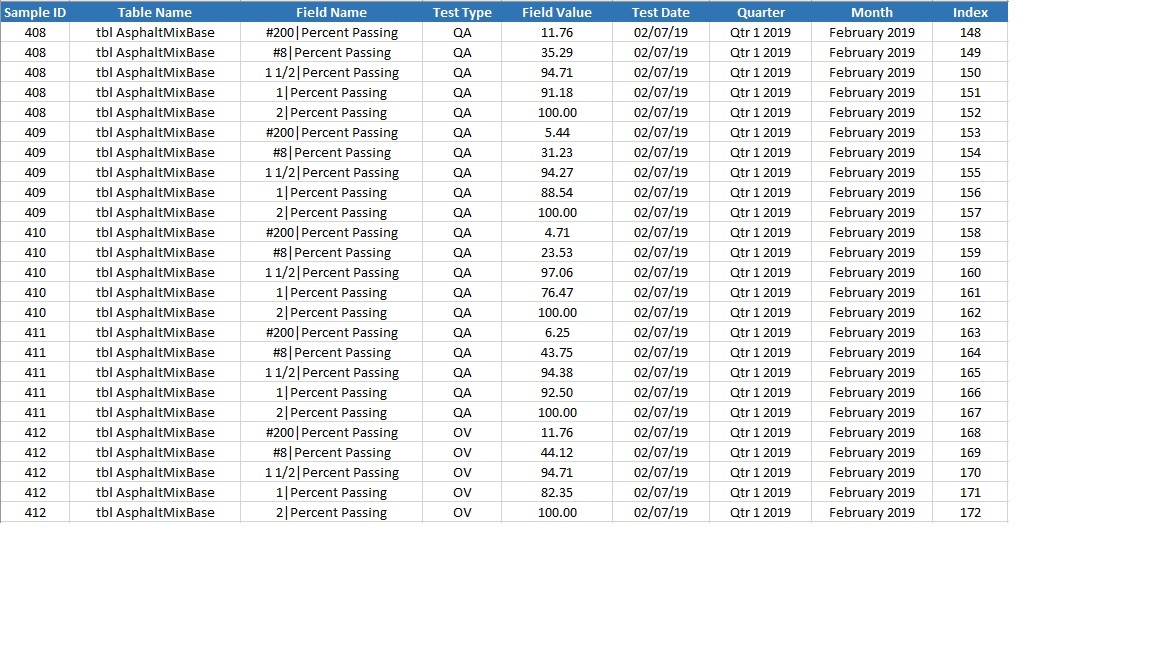Select Index cell 163
The image size is (1152, 648).
[971, 332]
